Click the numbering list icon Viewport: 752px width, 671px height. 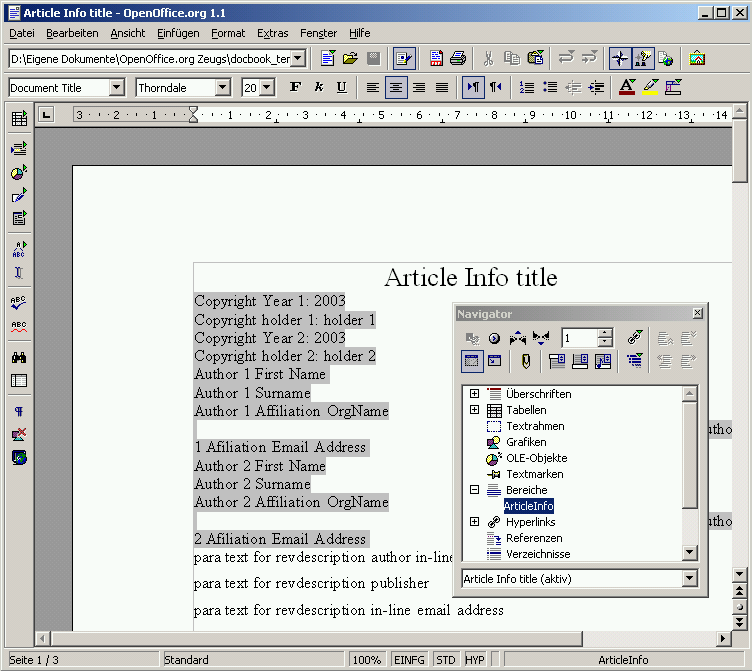coord(527,88)
